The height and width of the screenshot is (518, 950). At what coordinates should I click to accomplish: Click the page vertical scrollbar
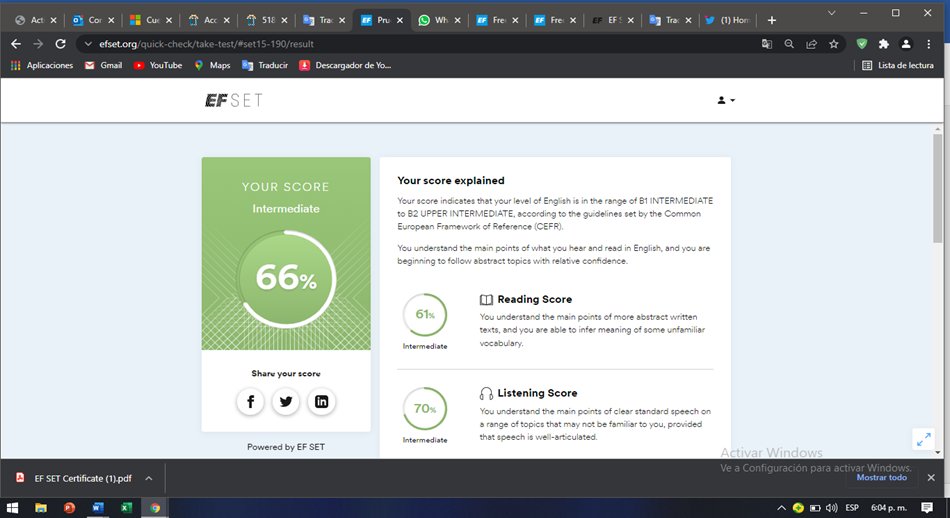coord(938,188)
